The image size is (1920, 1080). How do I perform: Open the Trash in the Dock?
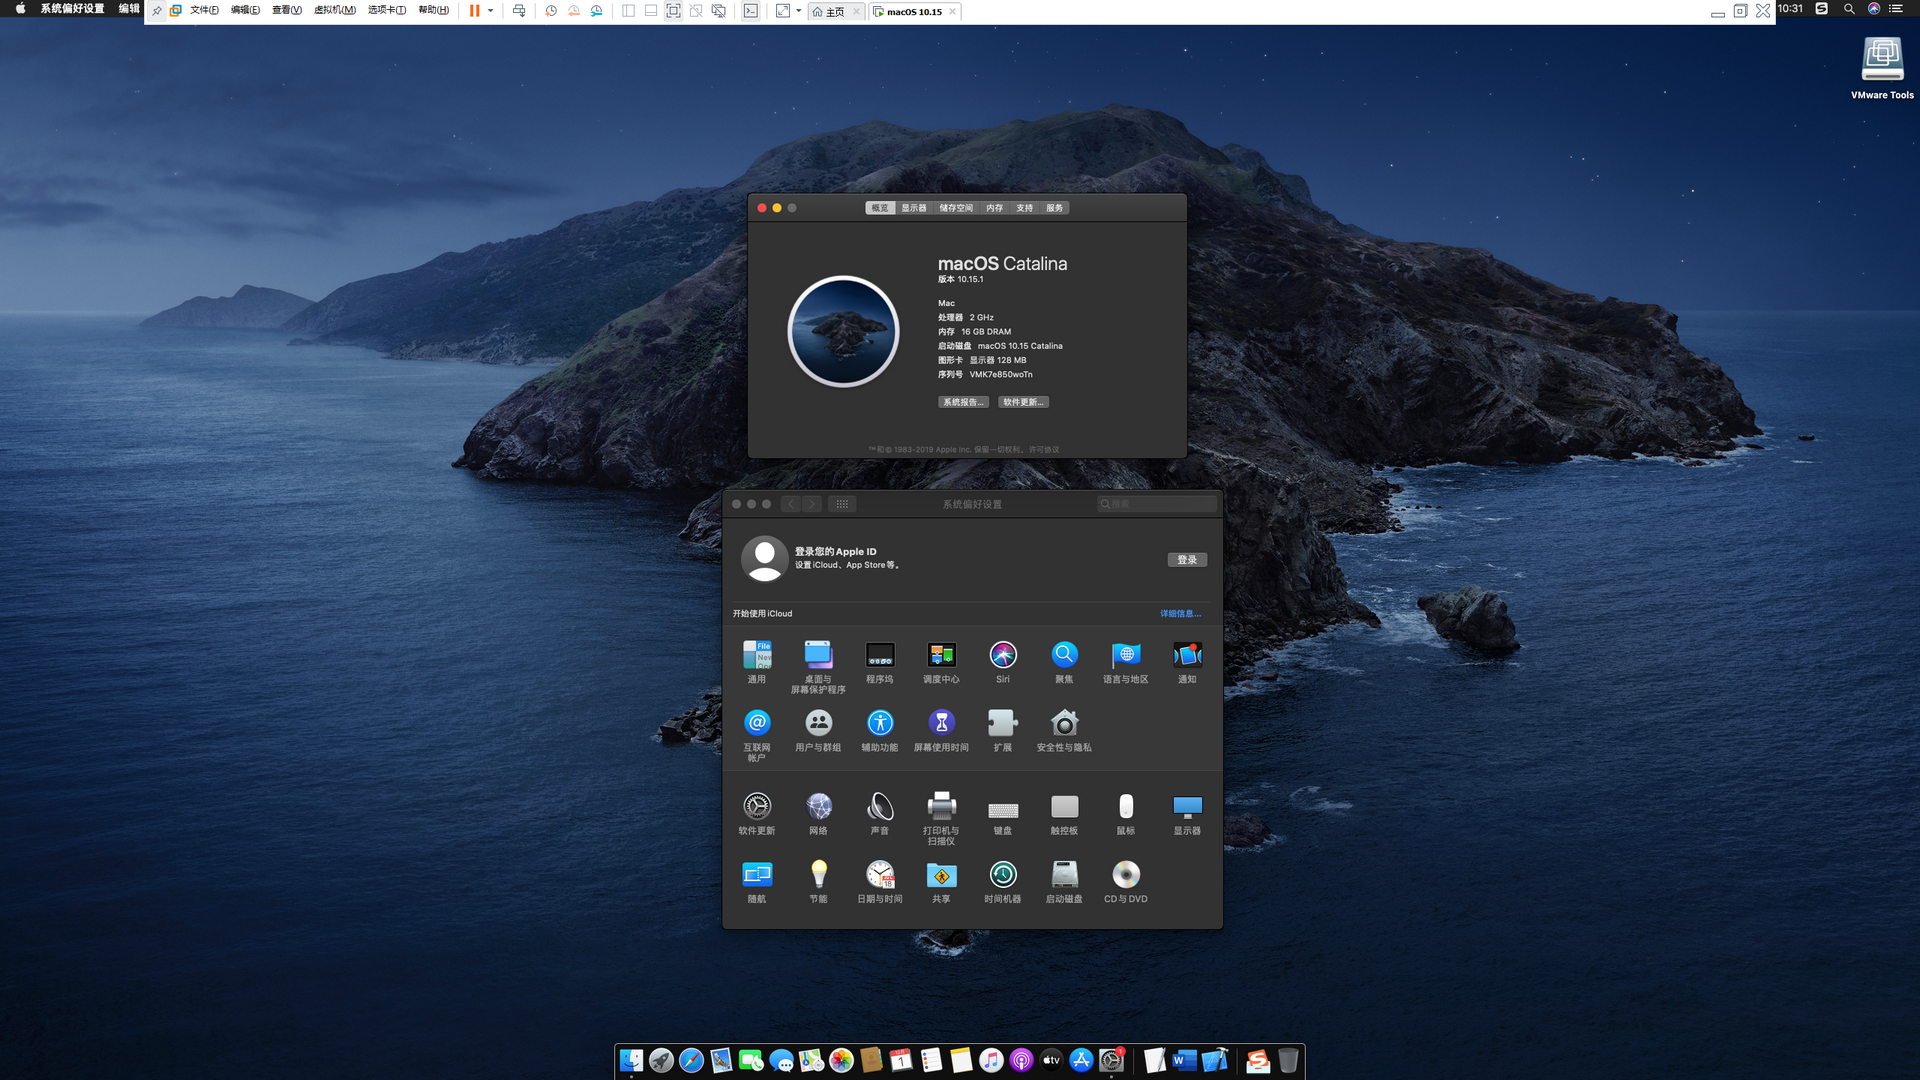[x=1288, y=1060]
